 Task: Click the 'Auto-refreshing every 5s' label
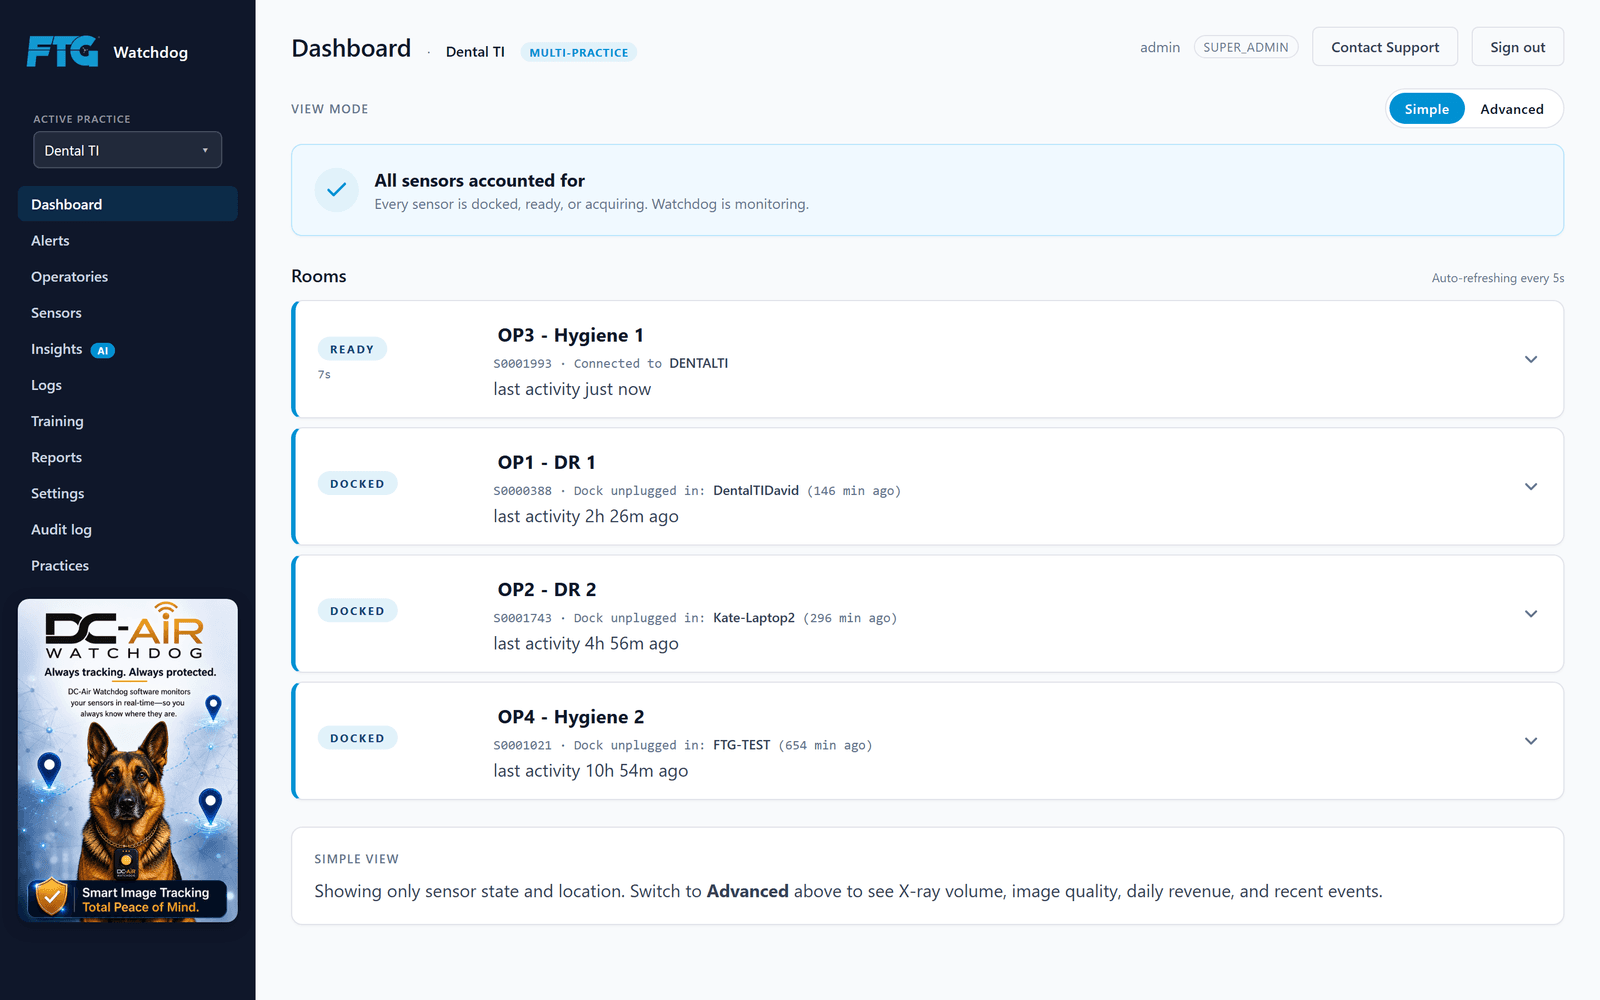tap(1497, 278)
